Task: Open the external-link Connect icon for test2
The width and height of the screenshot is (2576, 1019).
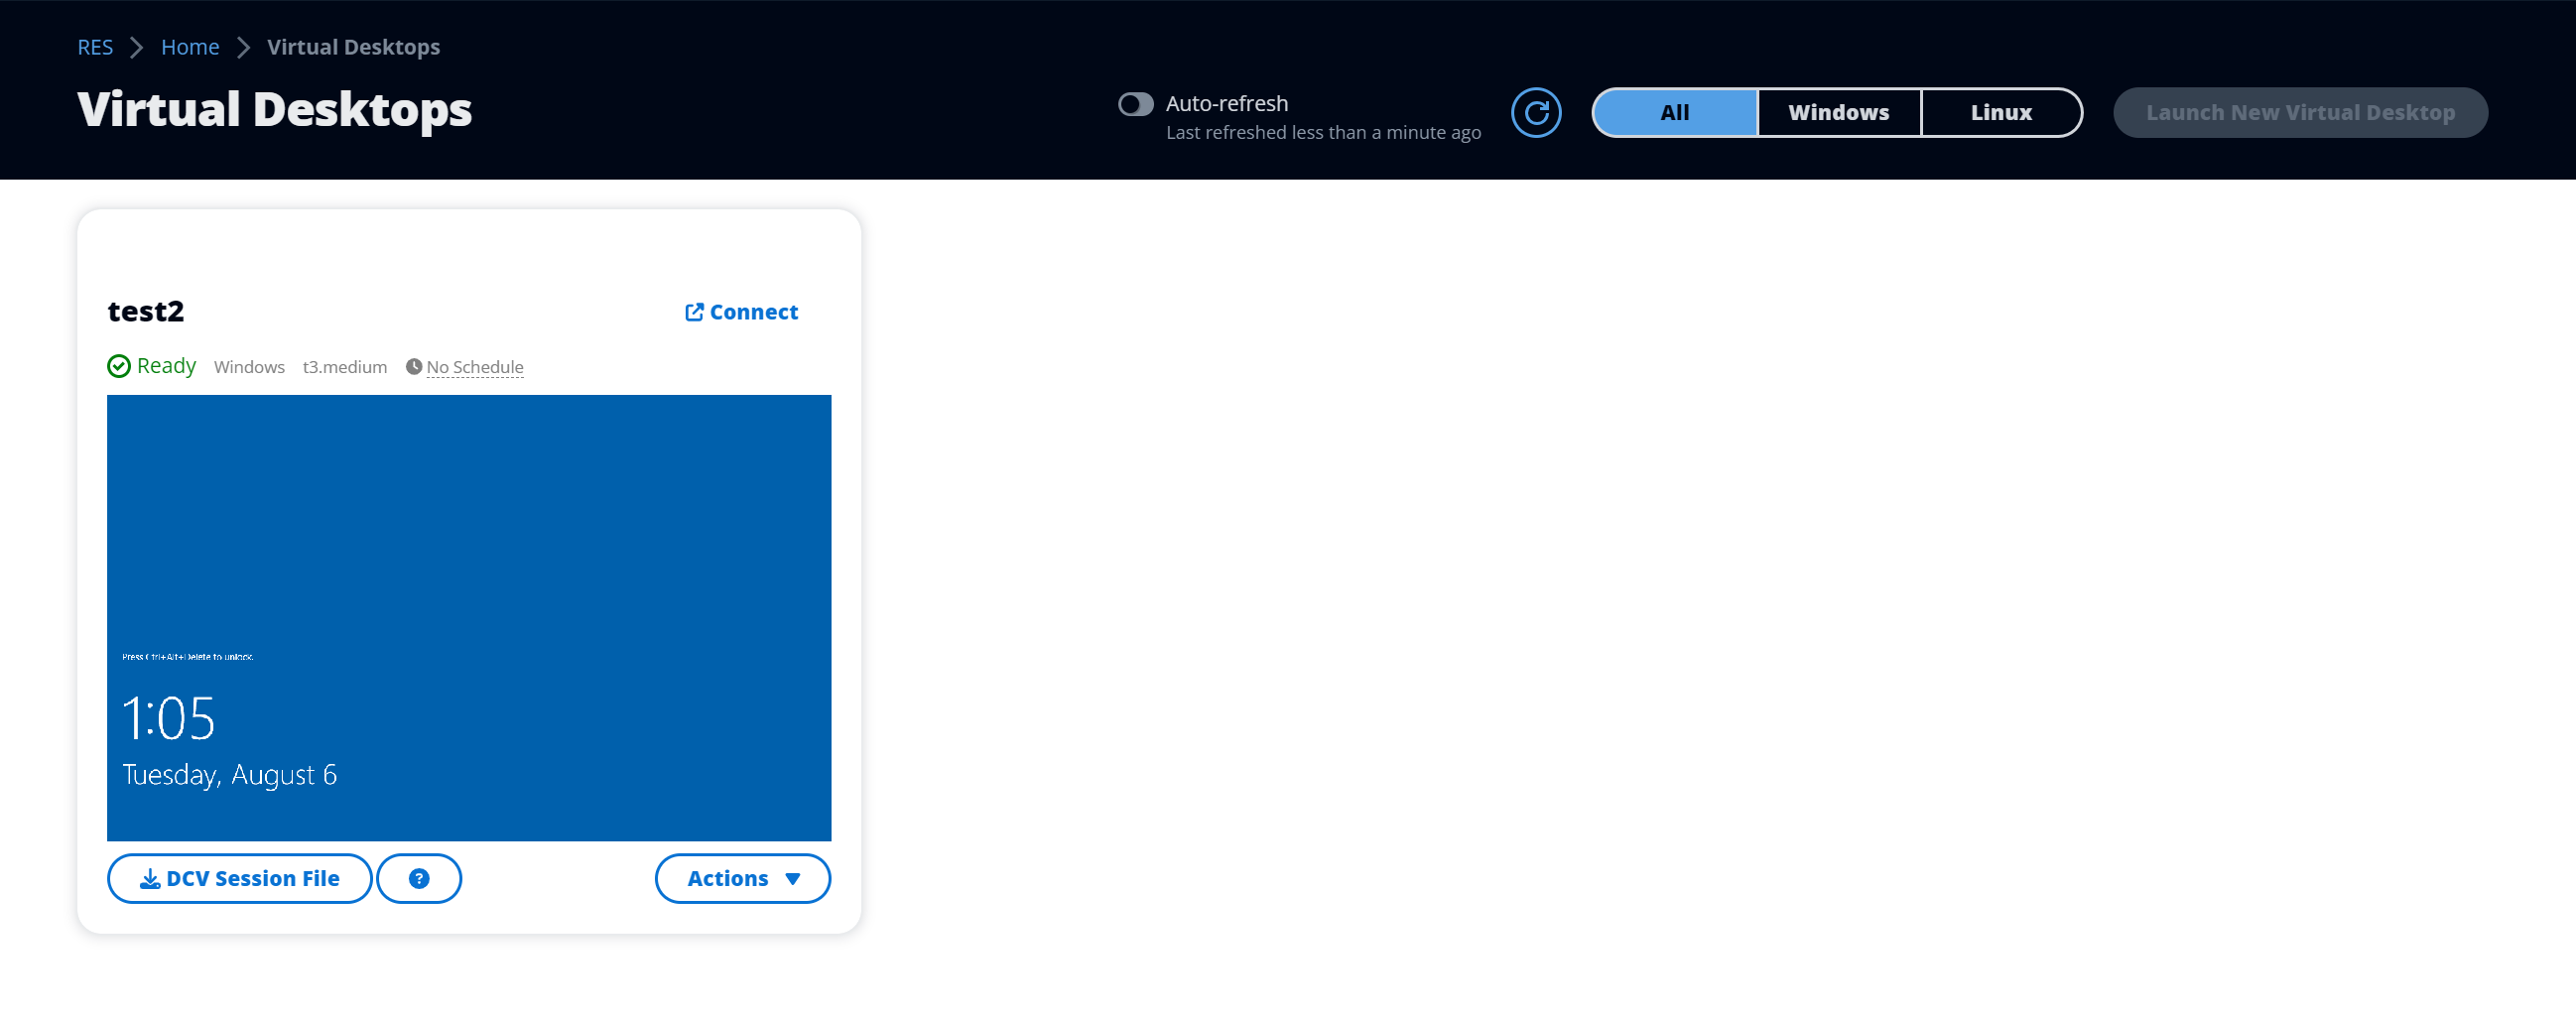Action: [x=694, y=311]
